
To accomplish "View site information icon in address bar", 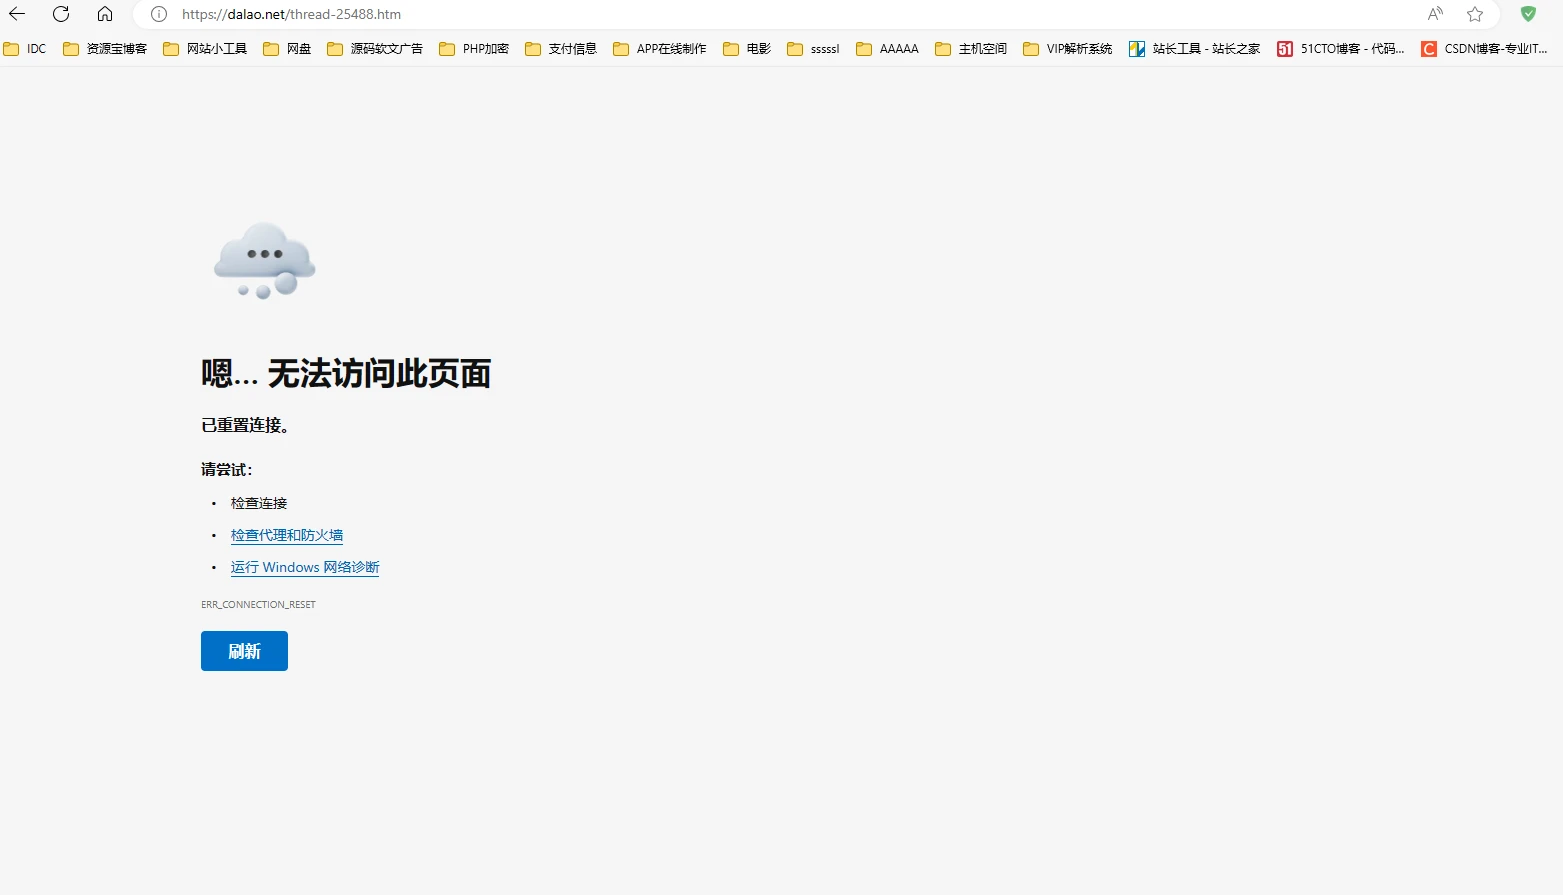I will [x=159, y=14].
